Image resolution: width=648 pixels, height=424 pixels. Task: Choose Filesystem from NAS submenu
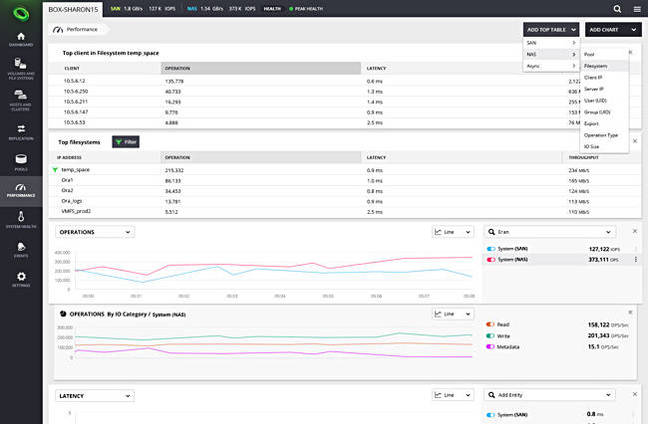pos(605,66)
